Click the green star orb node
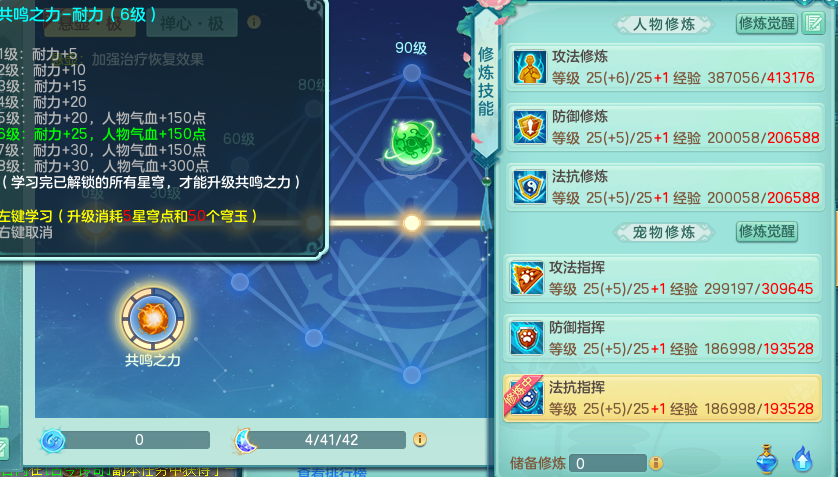Viewport: 838px width, 477px height. tap(412, 142)
